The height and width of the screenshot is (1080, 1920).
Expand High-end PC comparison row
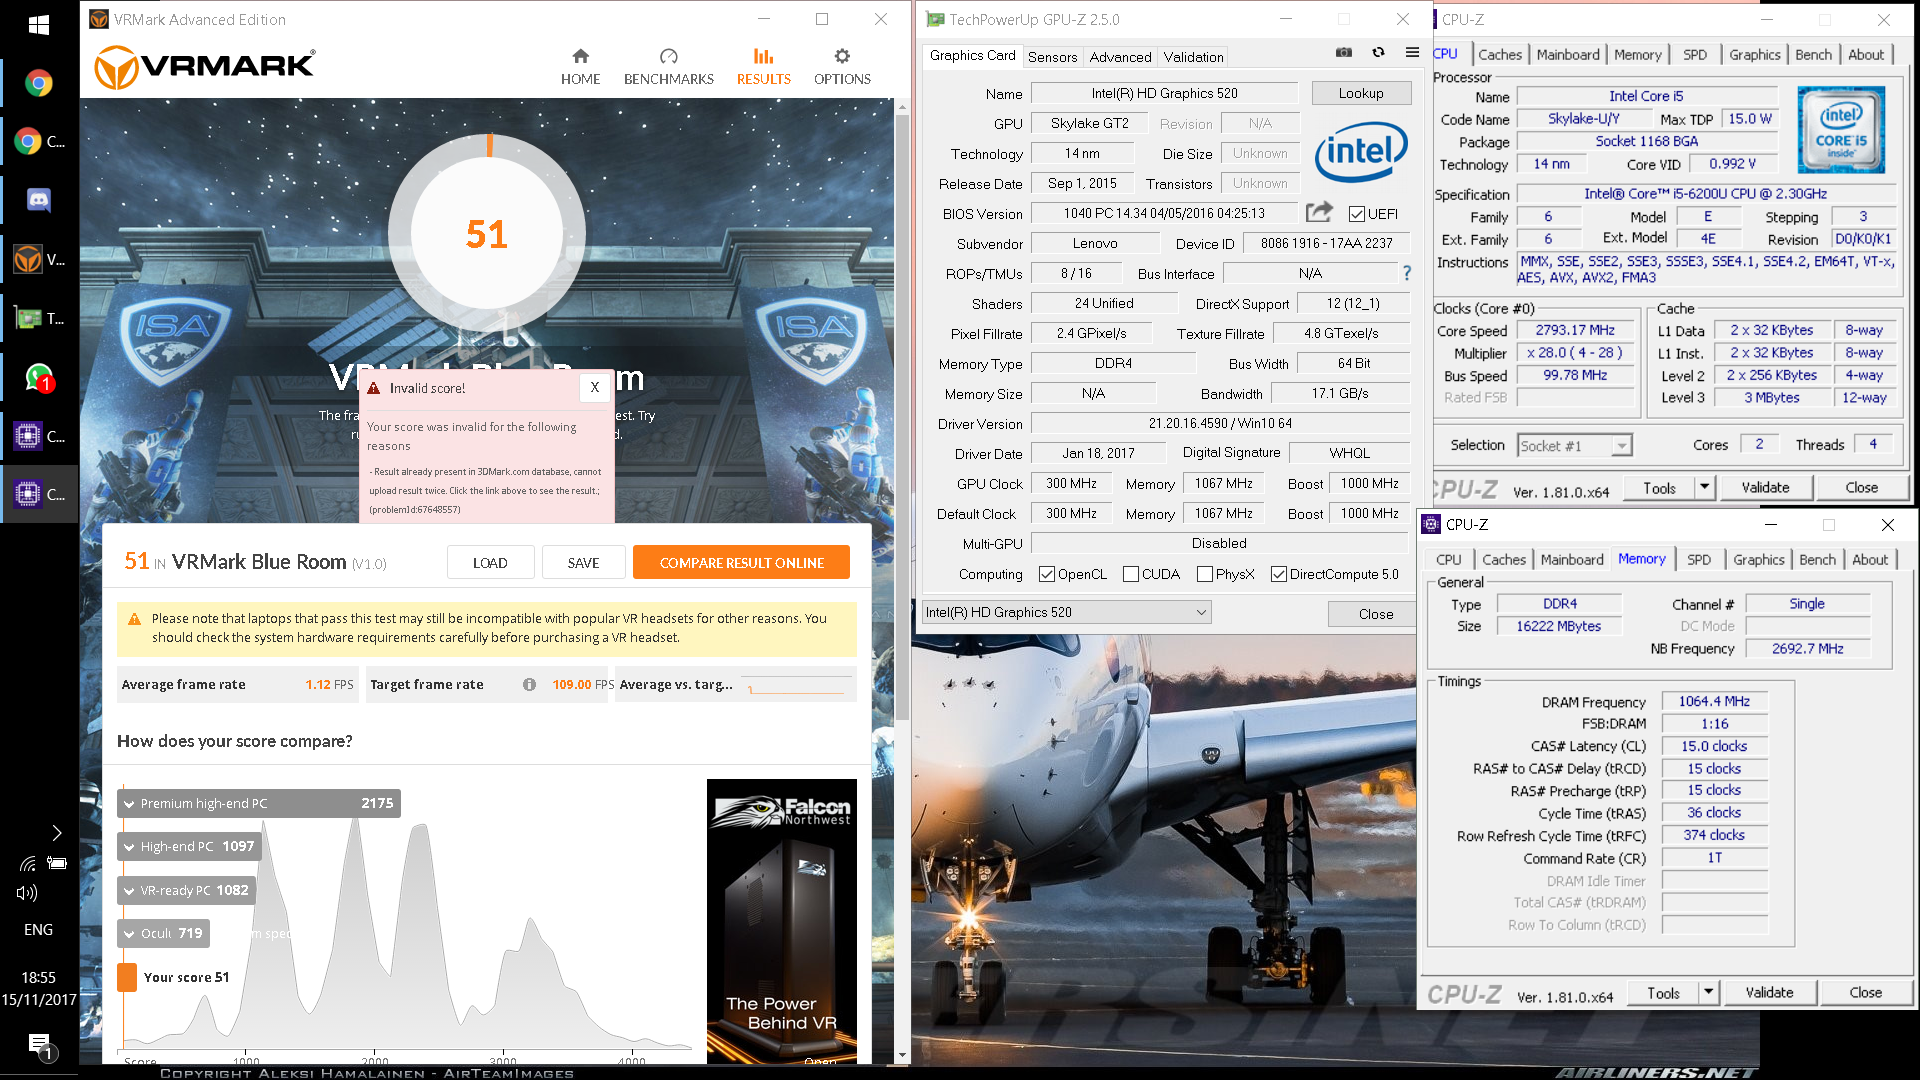(189, 846)
